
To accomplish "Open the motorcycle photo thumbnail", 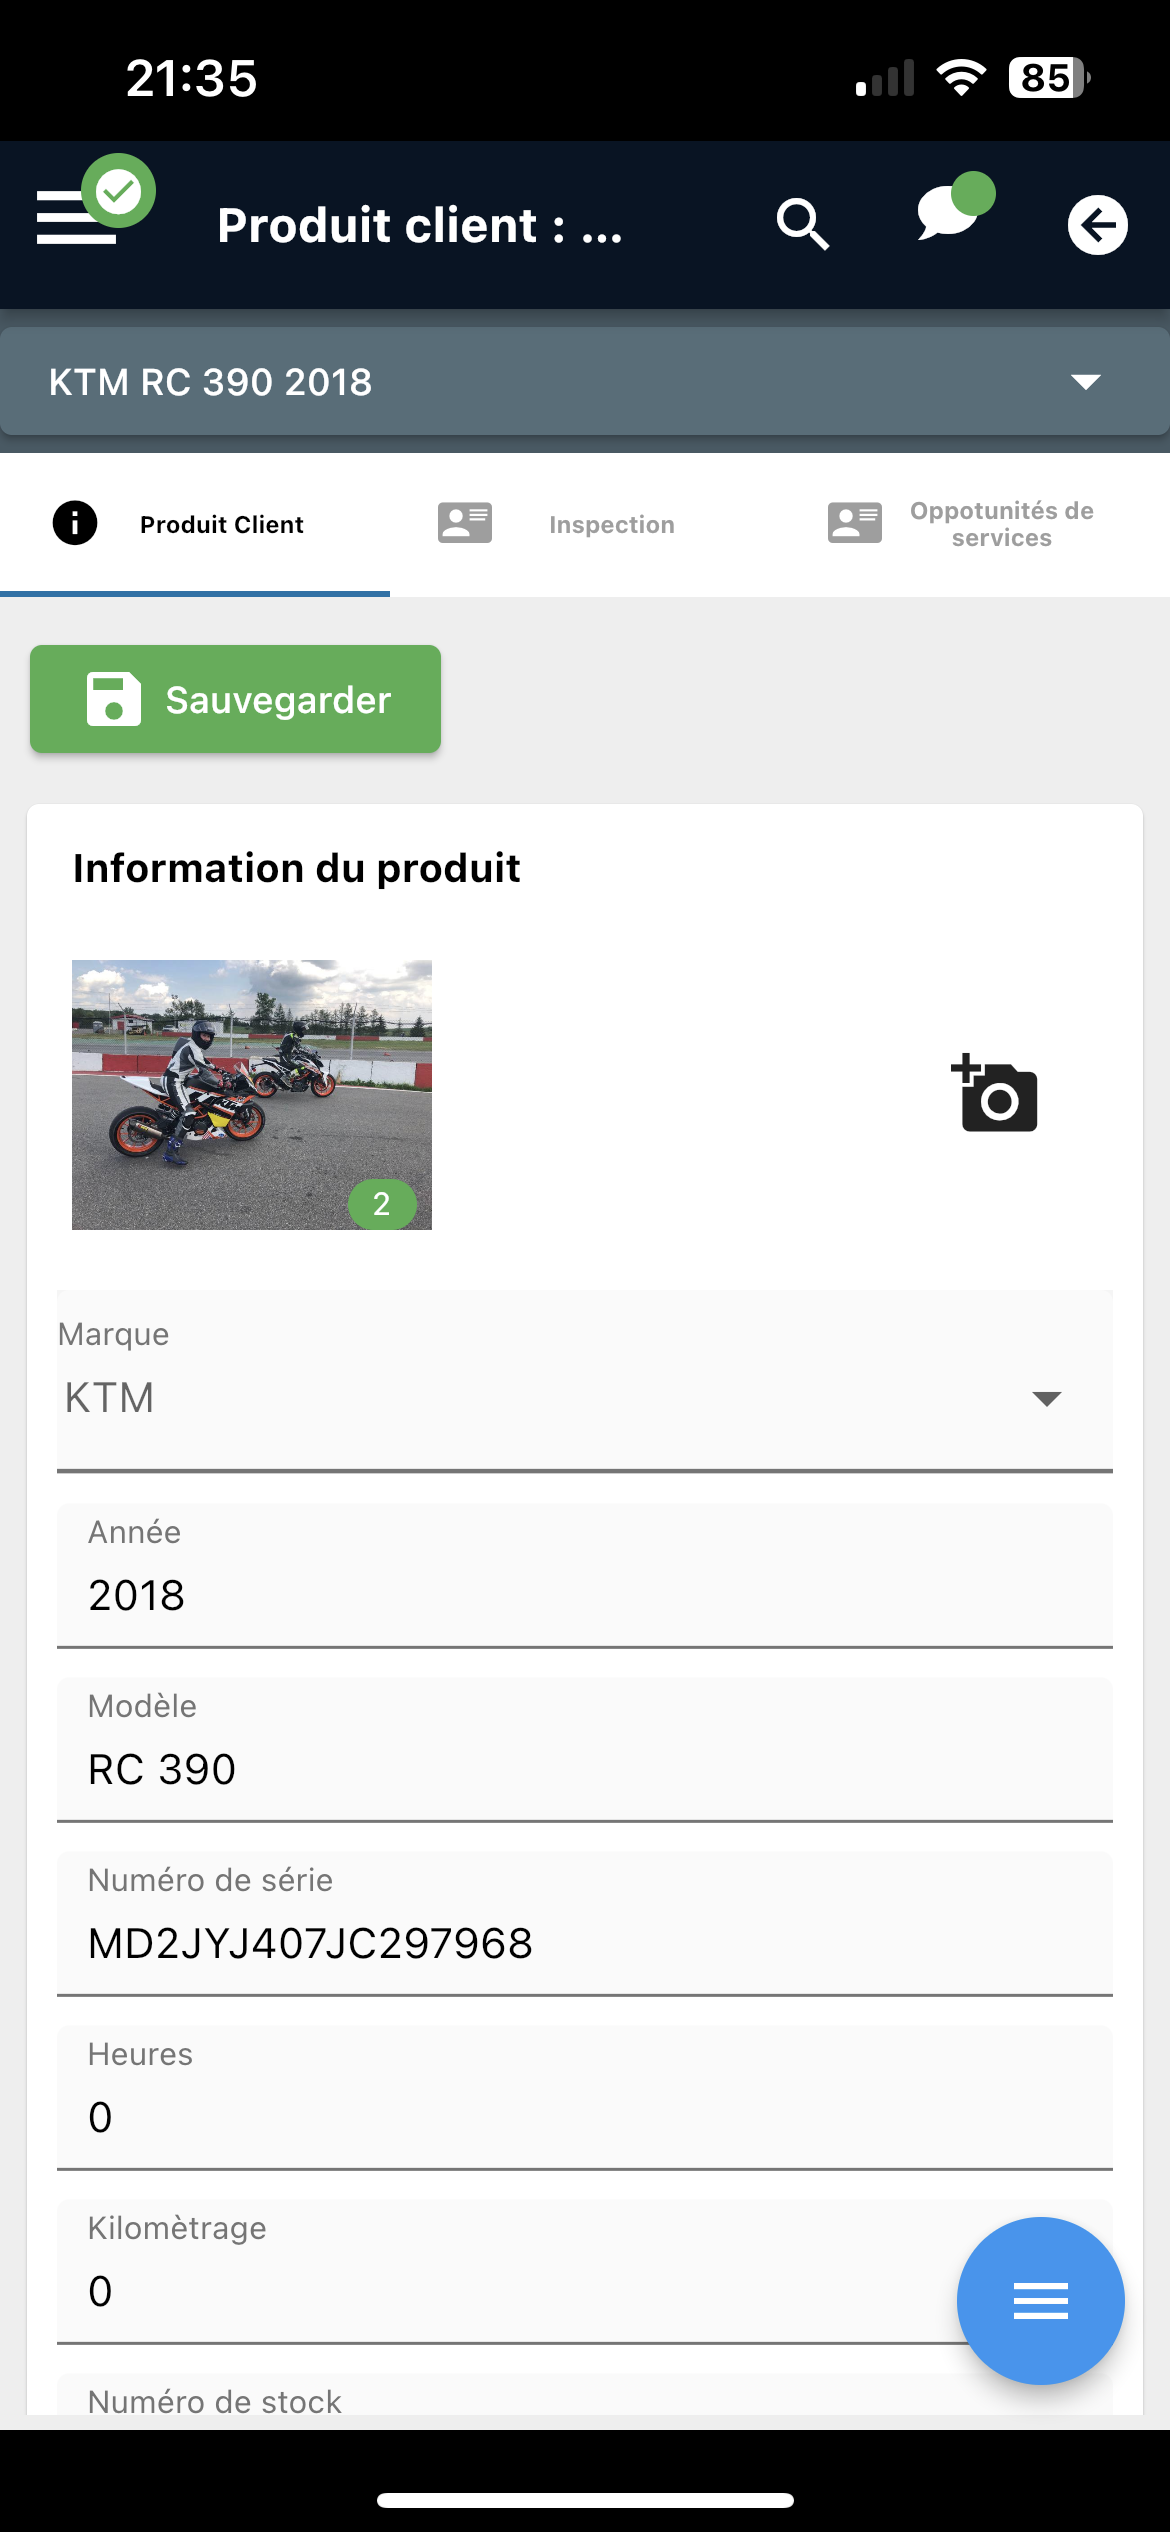I will click(252, 1095).
